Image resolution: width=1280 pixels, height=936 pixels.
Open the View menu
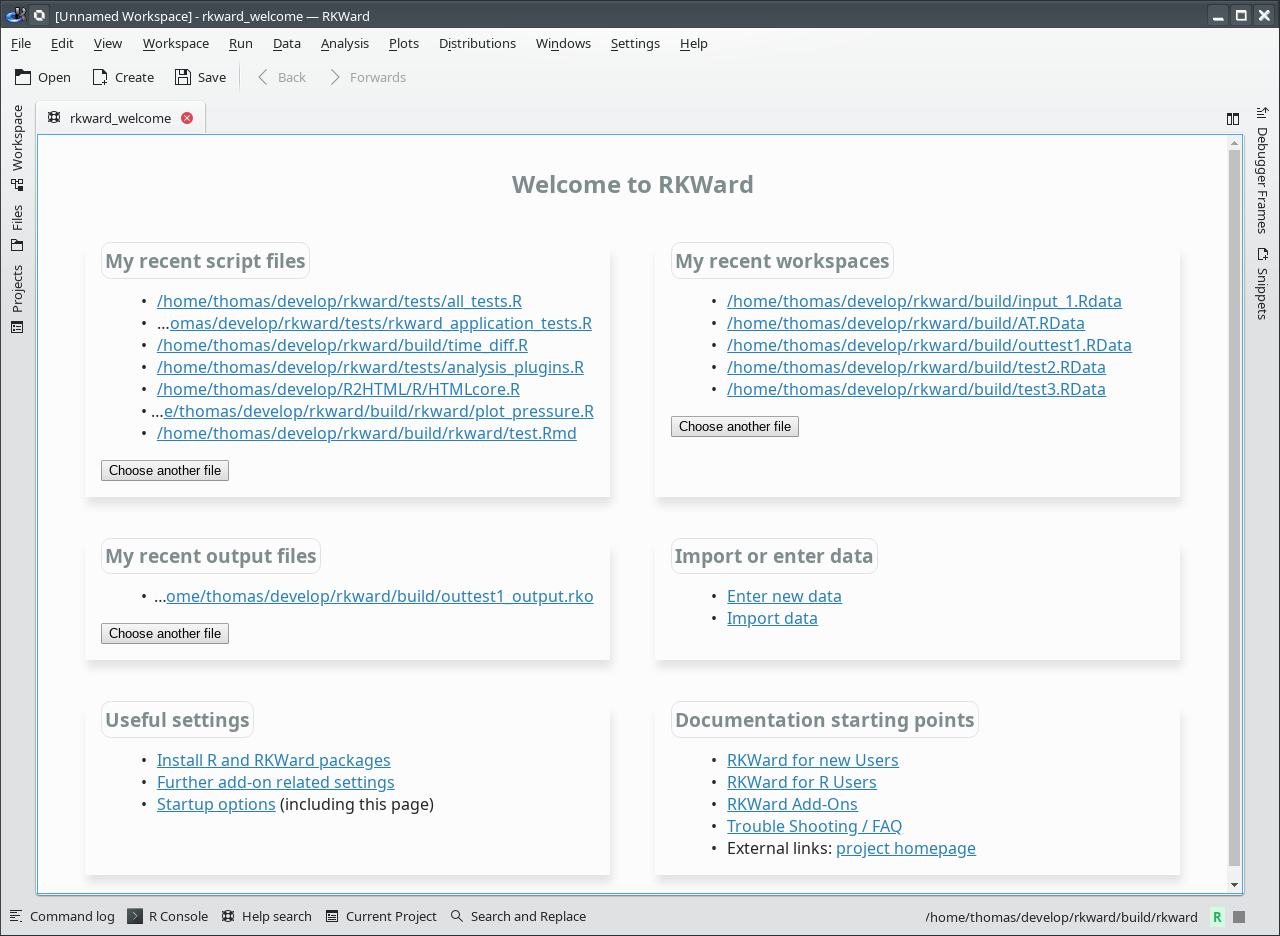[108, 43]
